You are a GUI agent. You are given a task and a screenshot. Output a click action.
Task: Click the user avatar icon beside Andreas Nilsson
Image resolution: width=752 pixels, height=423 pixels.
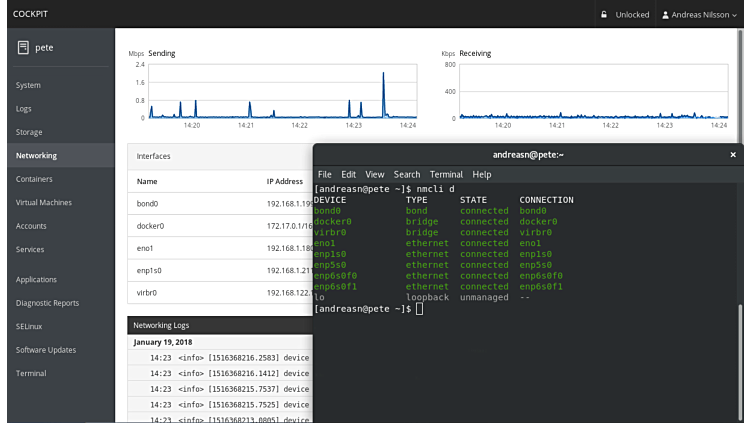[x=667, y=15]
